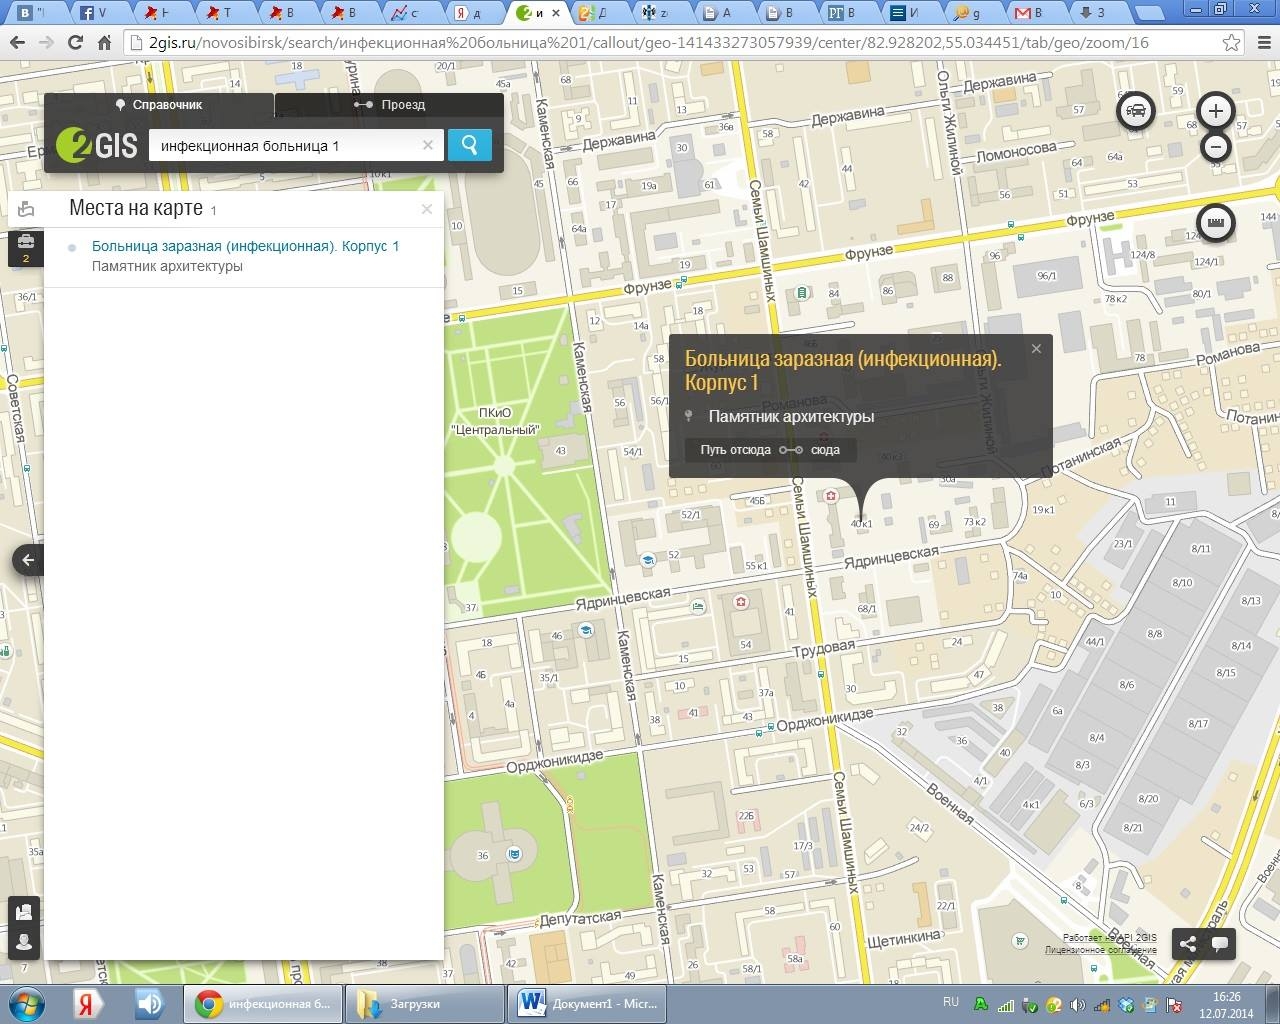The image size is (1280, 1024).
Task: Collapse the side panel with left arrow
Action: 28,560
